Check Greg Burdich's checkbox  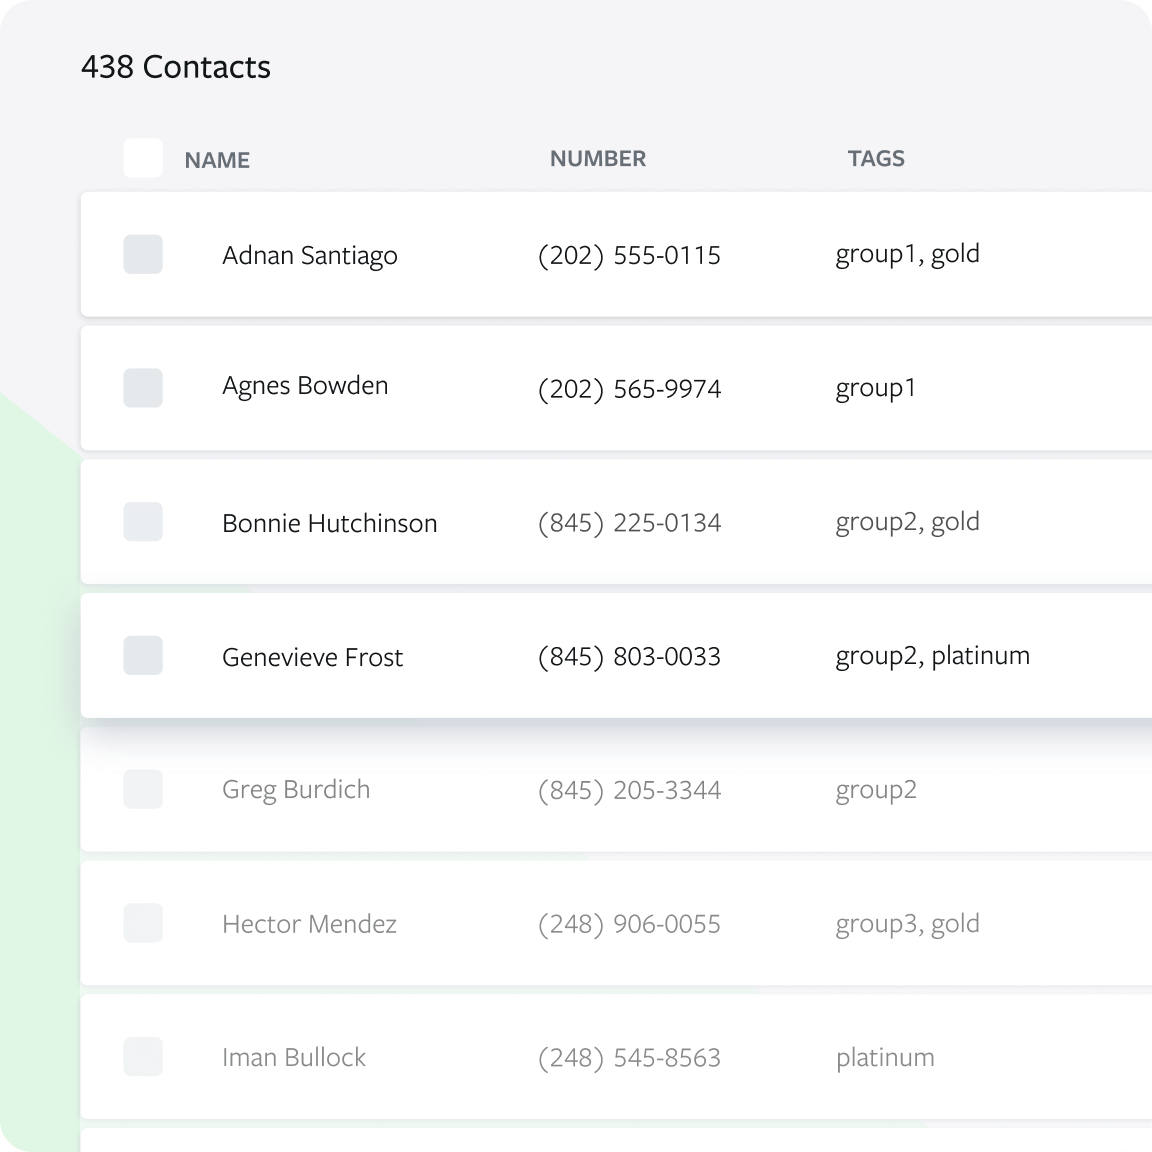pyautogui.click(x=142, y=789)
